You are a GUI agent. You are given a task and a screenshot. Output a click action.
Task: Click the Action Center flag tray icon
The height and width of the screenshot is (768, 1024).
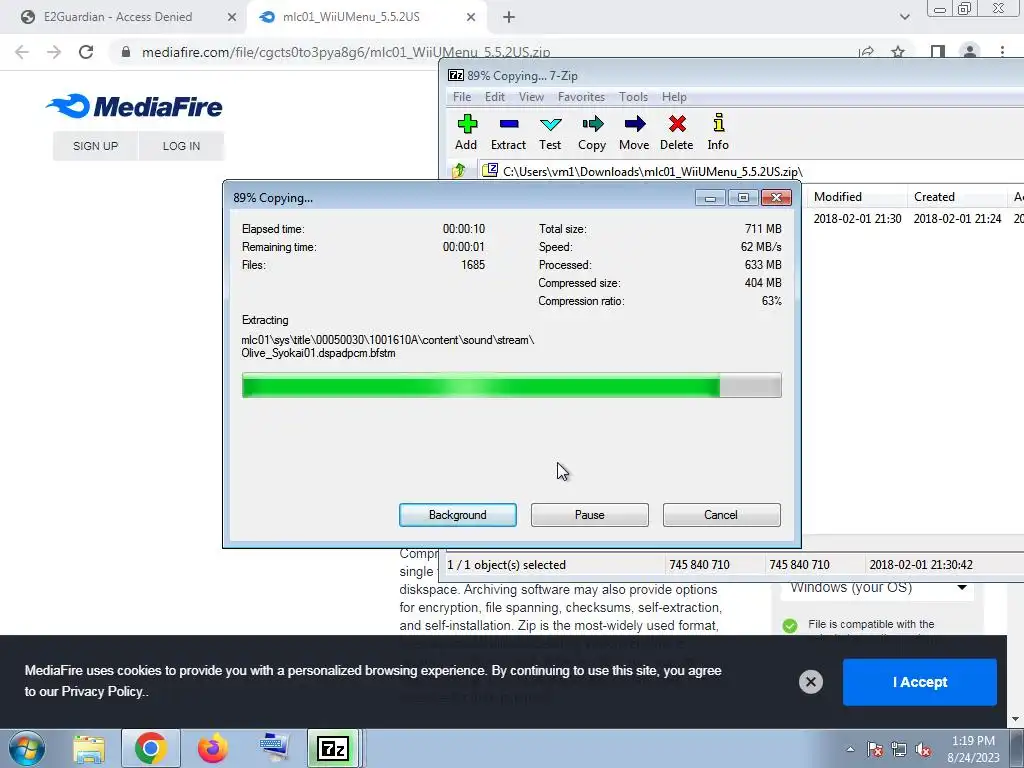click(x=875, y=749)
